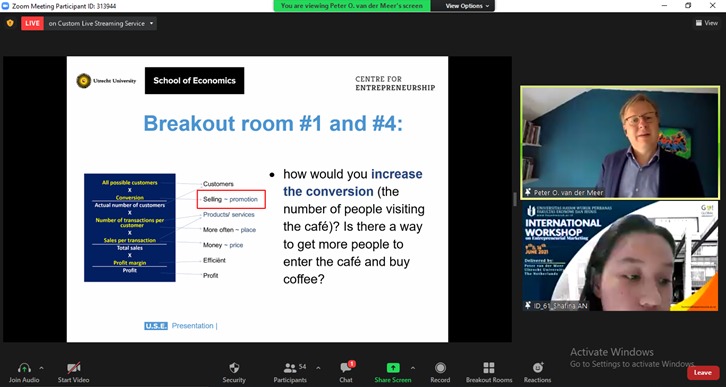Open the live streaming service dropdown
This screenshot has height=387, width=726.
(101, 24)
